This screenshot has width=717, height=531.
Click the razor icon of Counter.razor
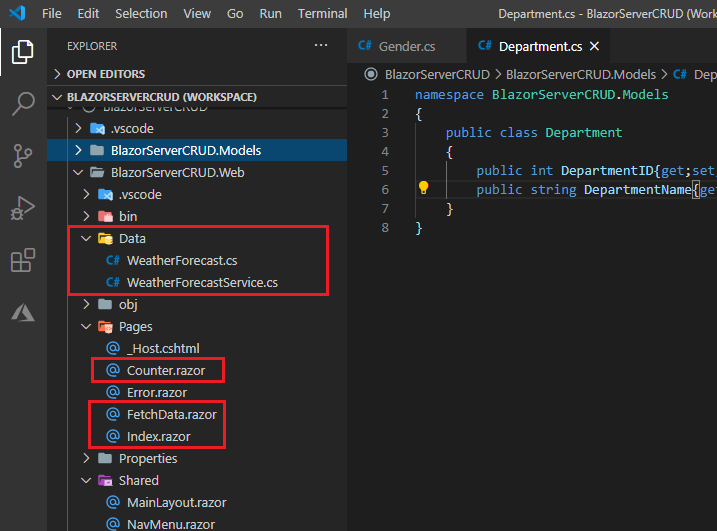pyautogui.click(x=113, y=370)
